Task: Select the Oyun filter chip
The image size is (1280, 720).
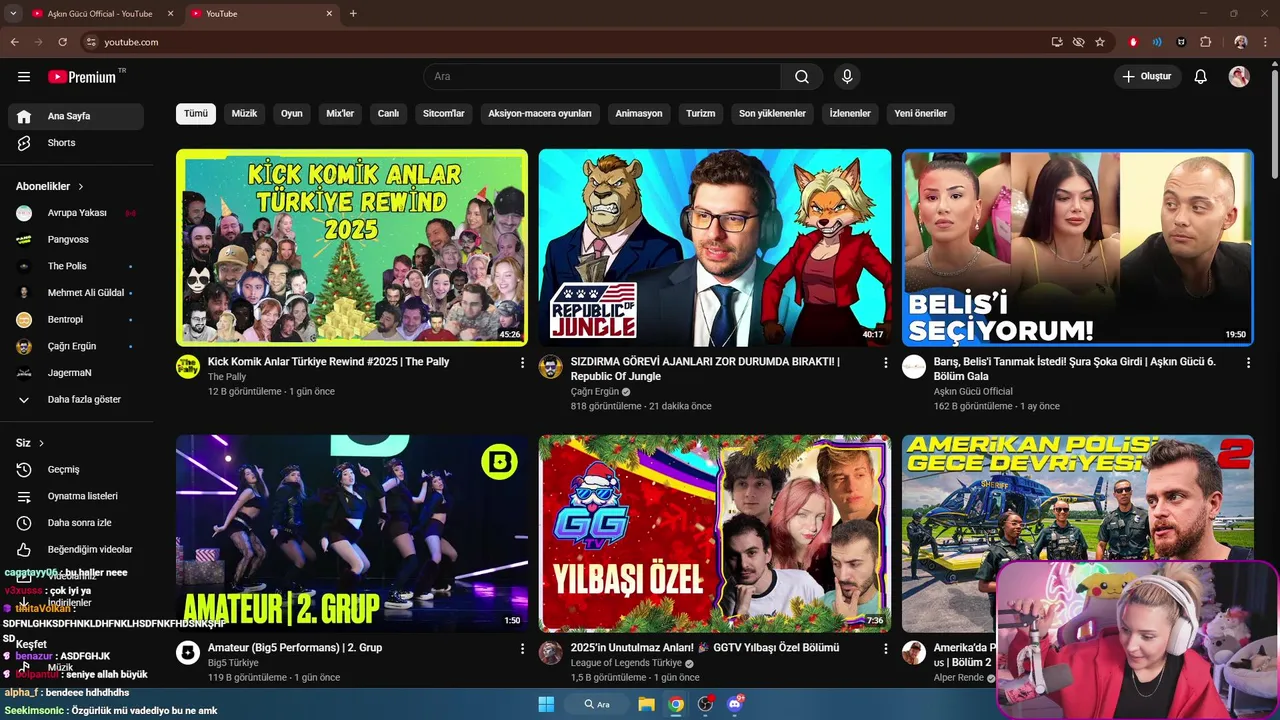Action: coord(292,113)
